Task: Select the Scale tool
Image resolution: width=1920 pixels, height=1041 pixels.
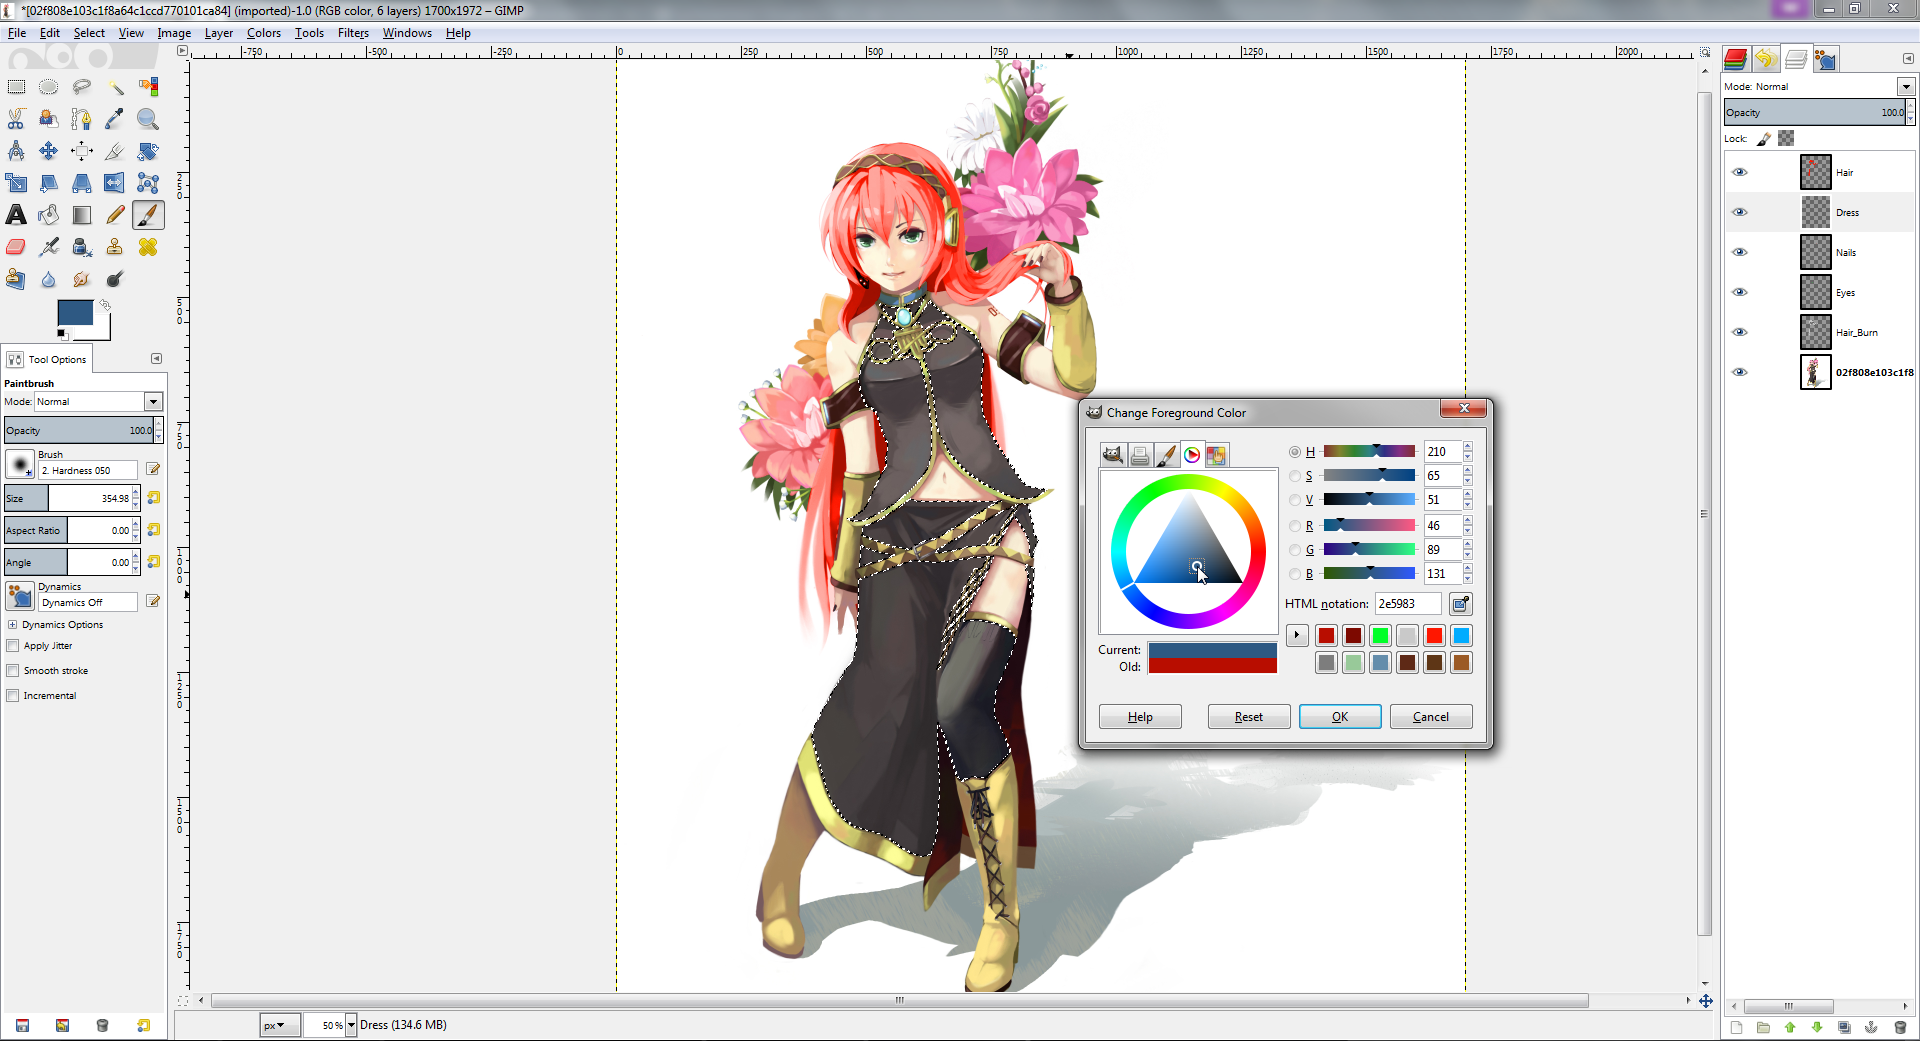Action: (x=16, y=183)
